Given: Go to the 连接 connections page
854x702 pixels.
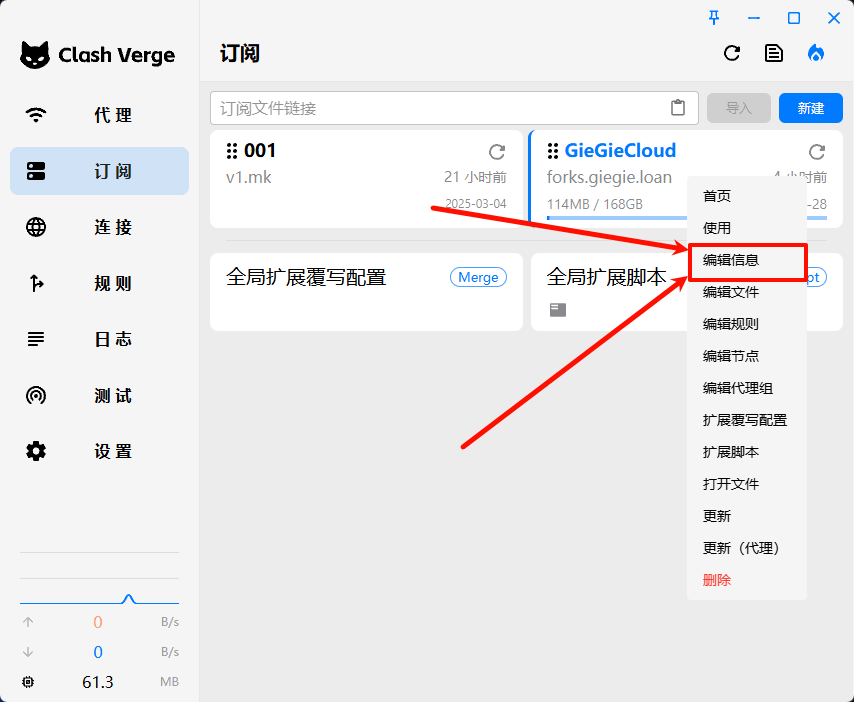Looking at the screenshot, I should (x=99, y=227).
